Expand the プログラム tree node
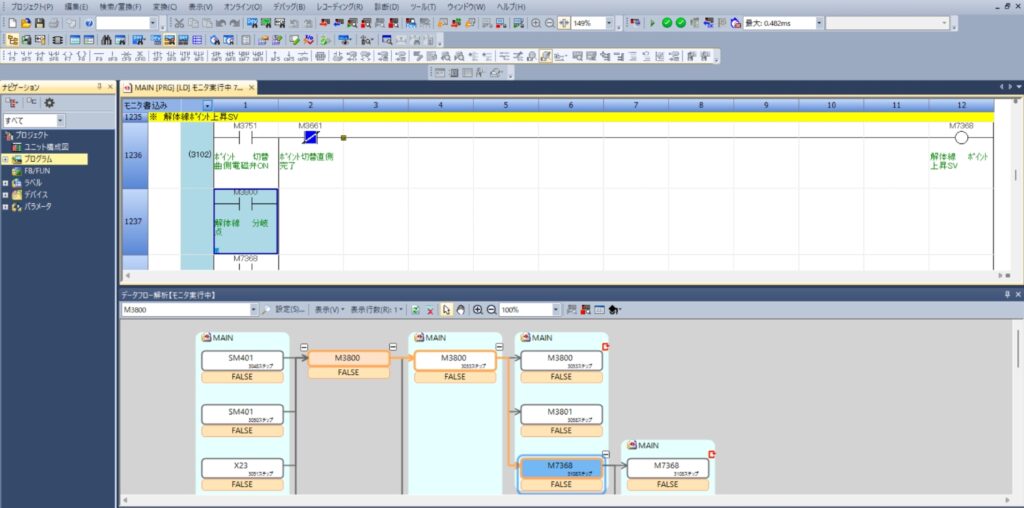Image resolution: width=1024 pixels, height=508 pixels. pos(5,159)
